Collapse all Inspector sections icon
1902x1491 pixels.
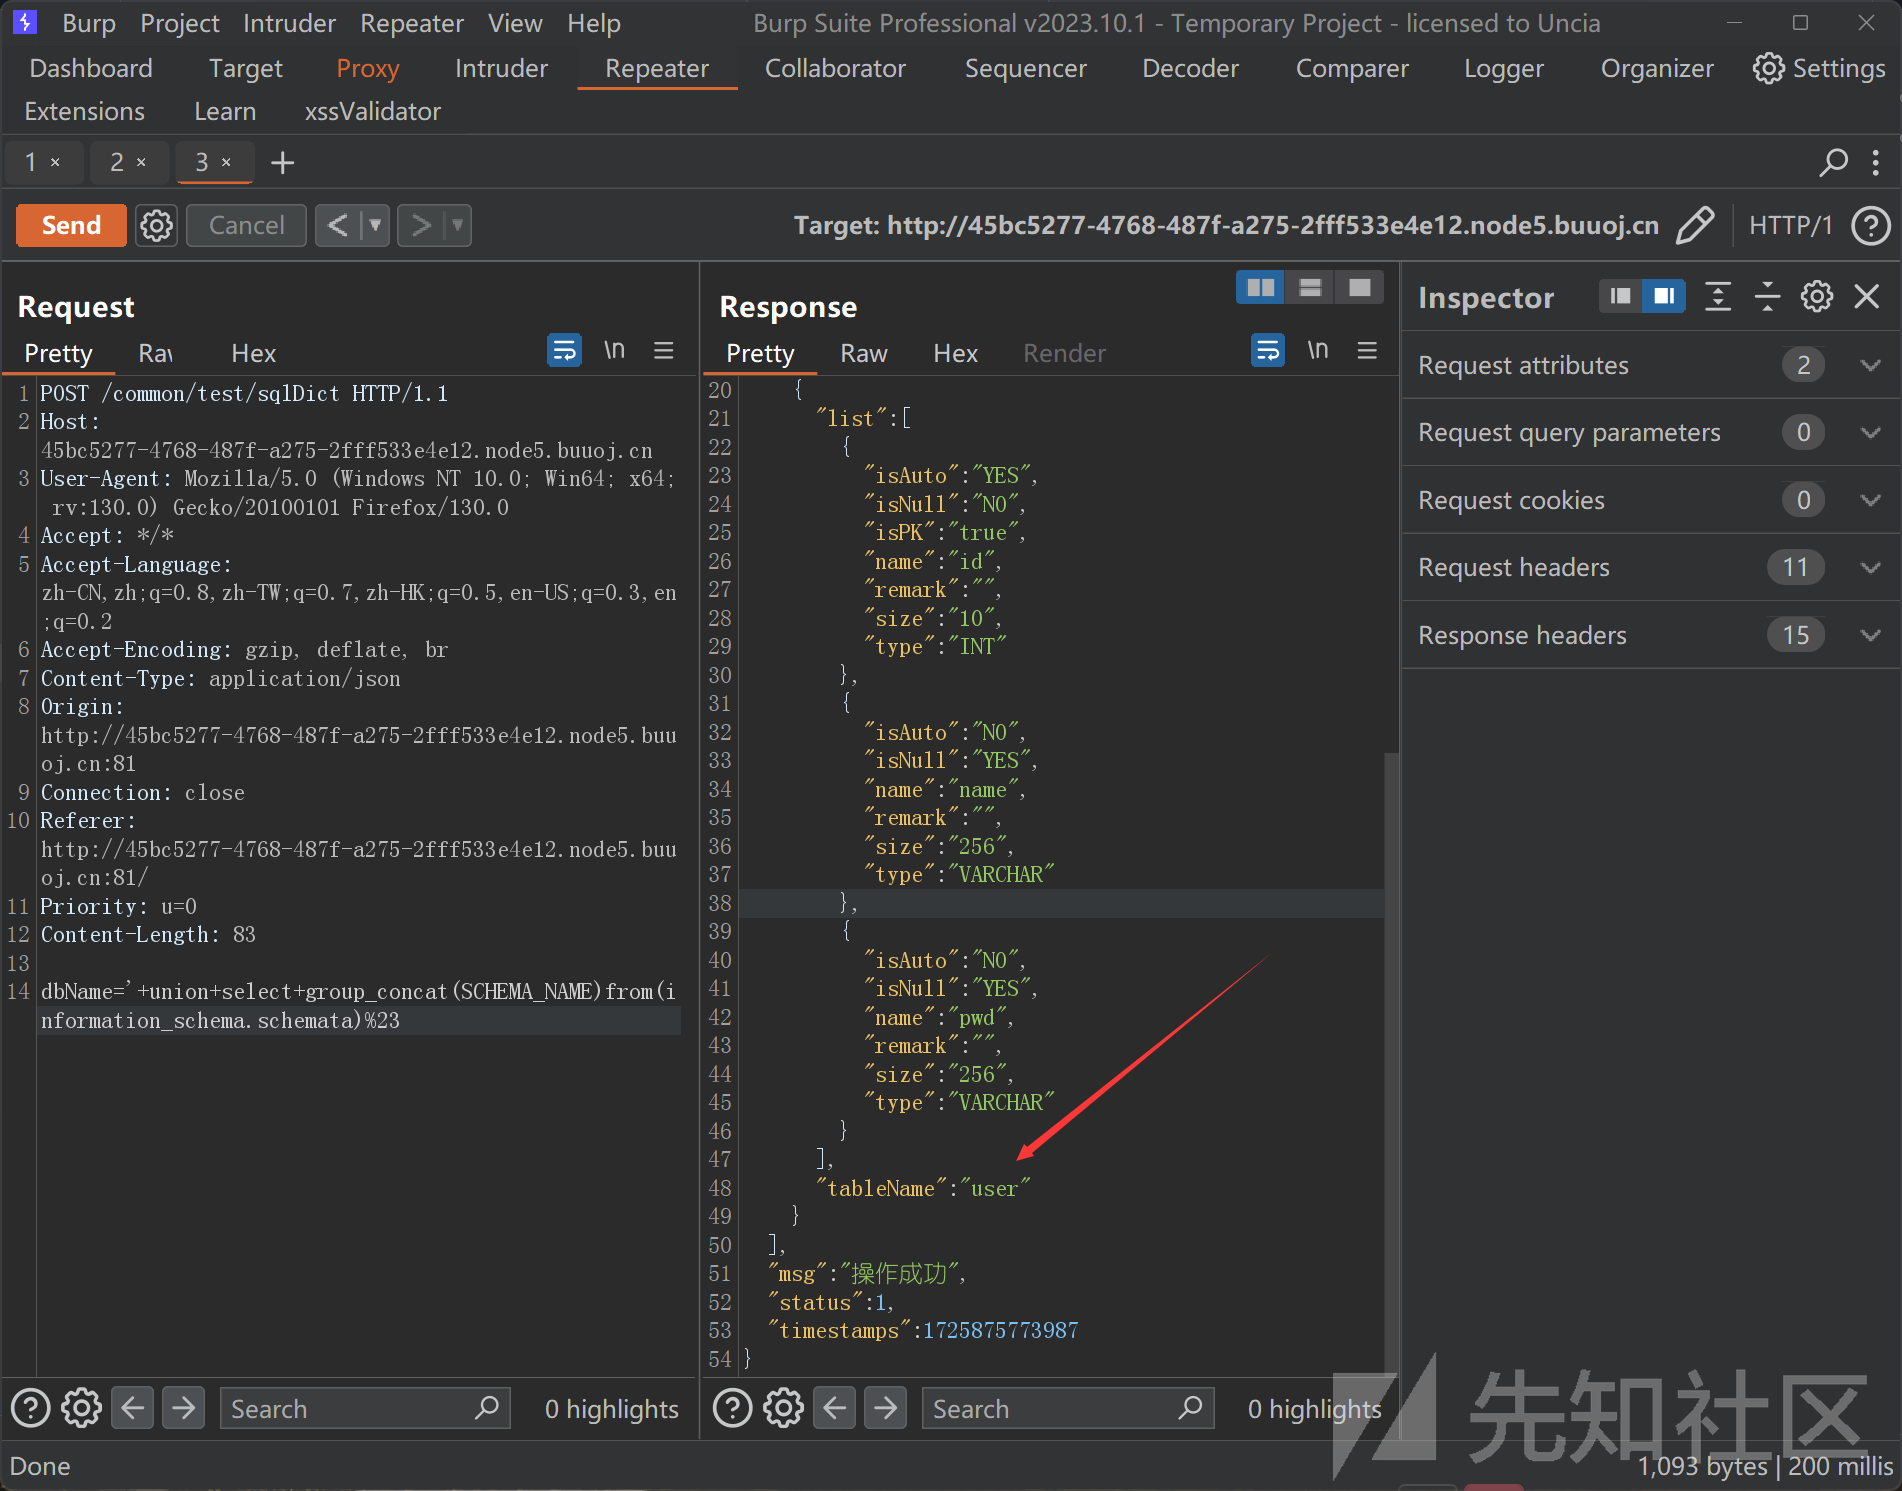pyautogui.click(x=1767, y=296)
